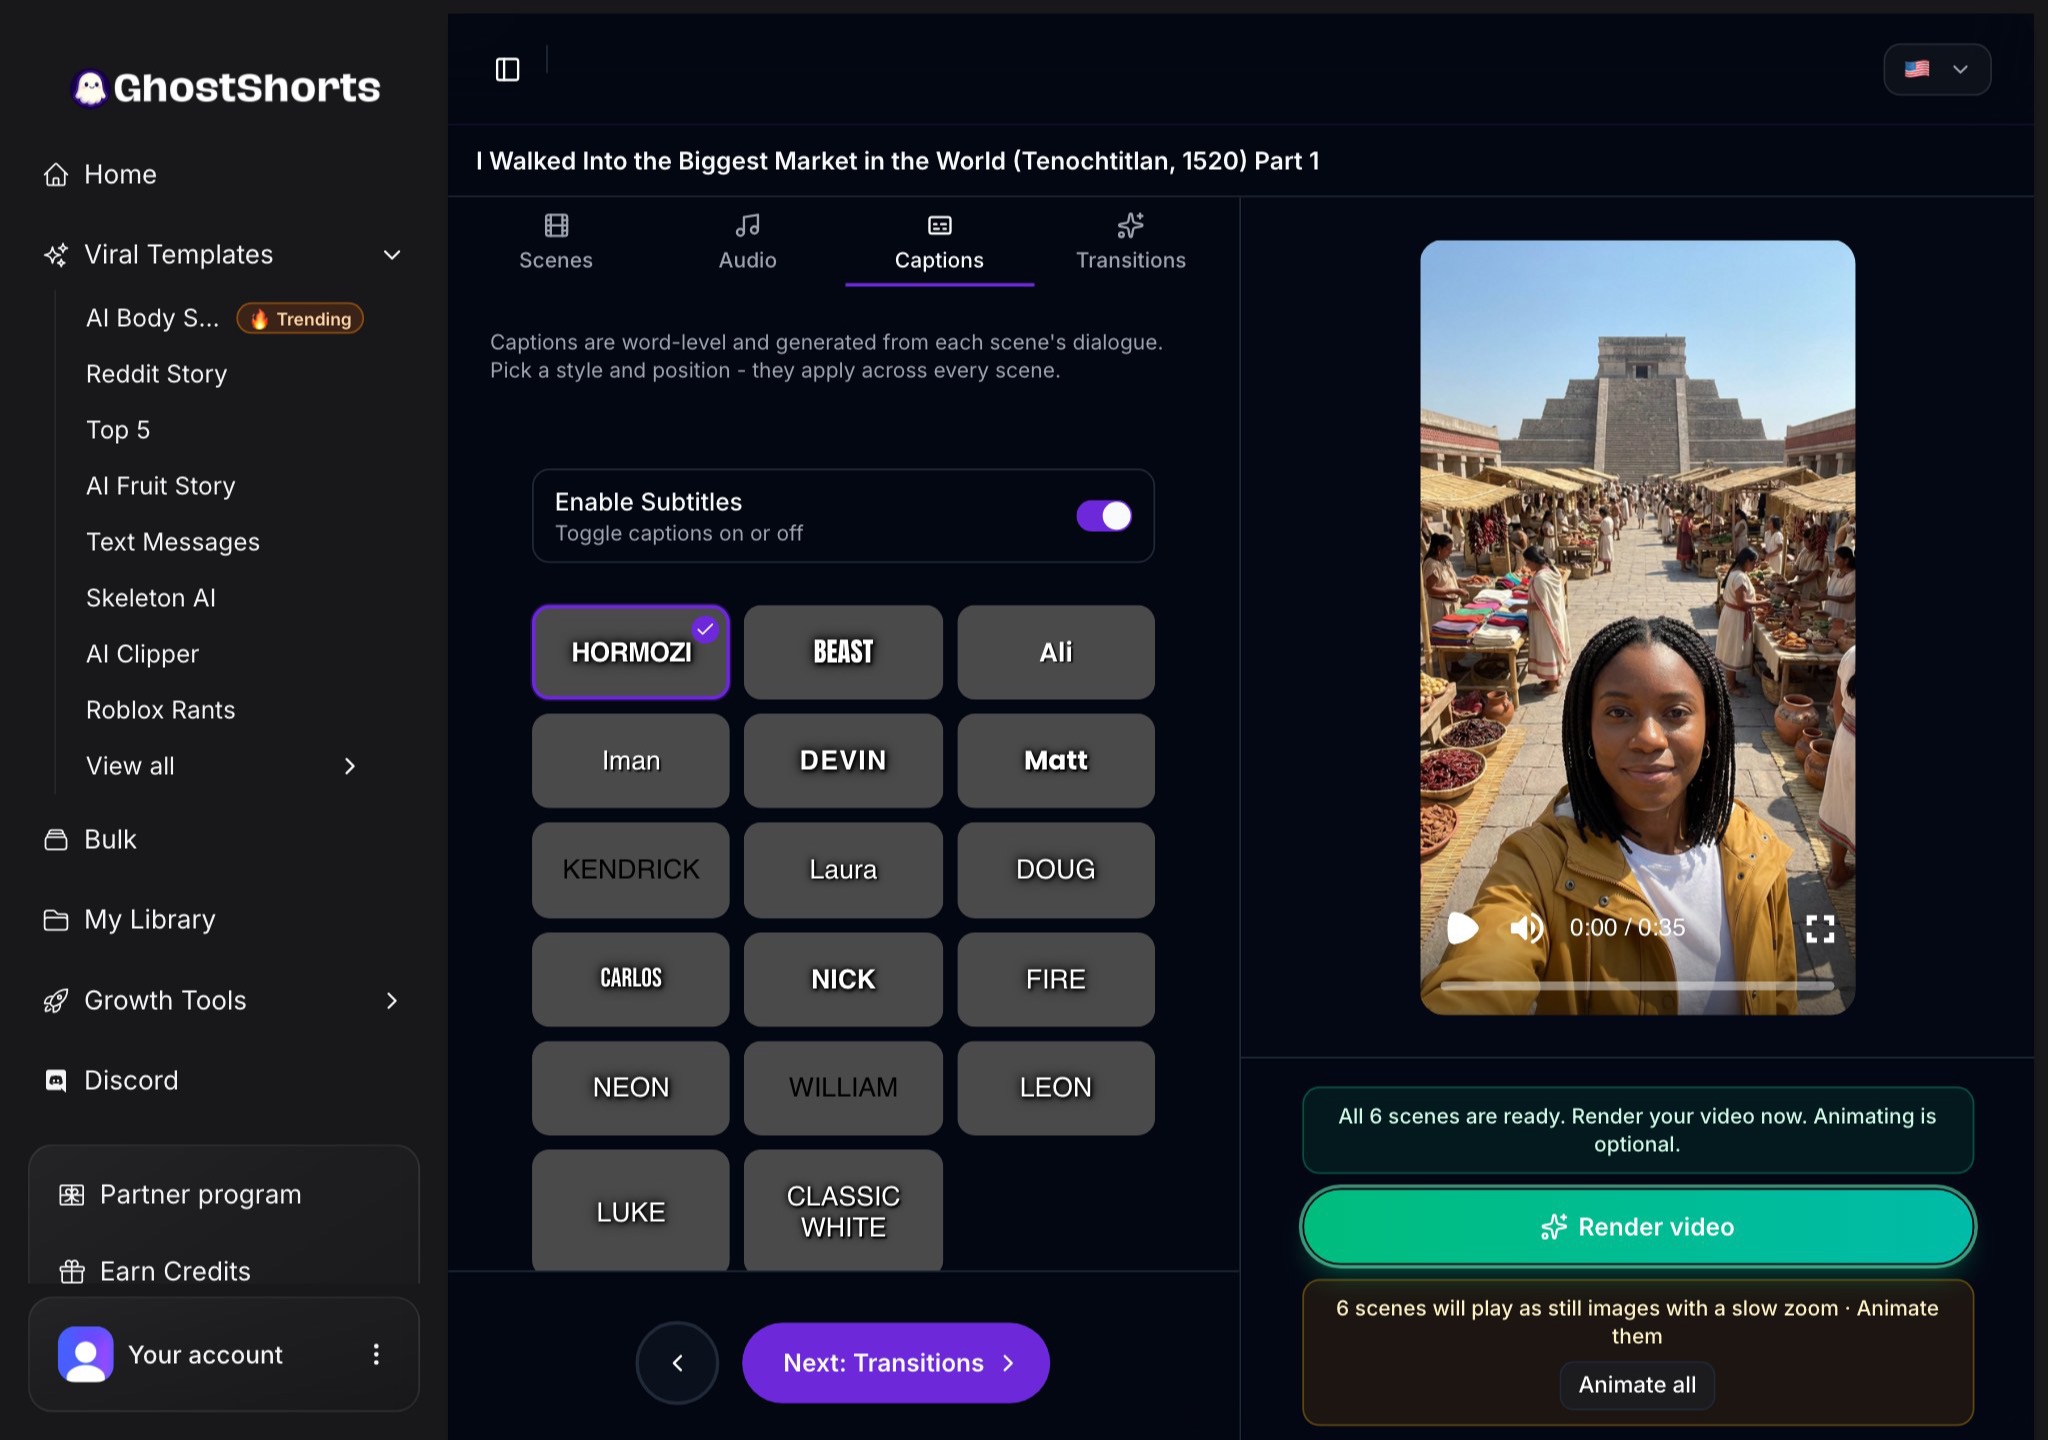Switch to the Scenes tab
This screenshot has width=2048, height=1440.
coord(556,242)
